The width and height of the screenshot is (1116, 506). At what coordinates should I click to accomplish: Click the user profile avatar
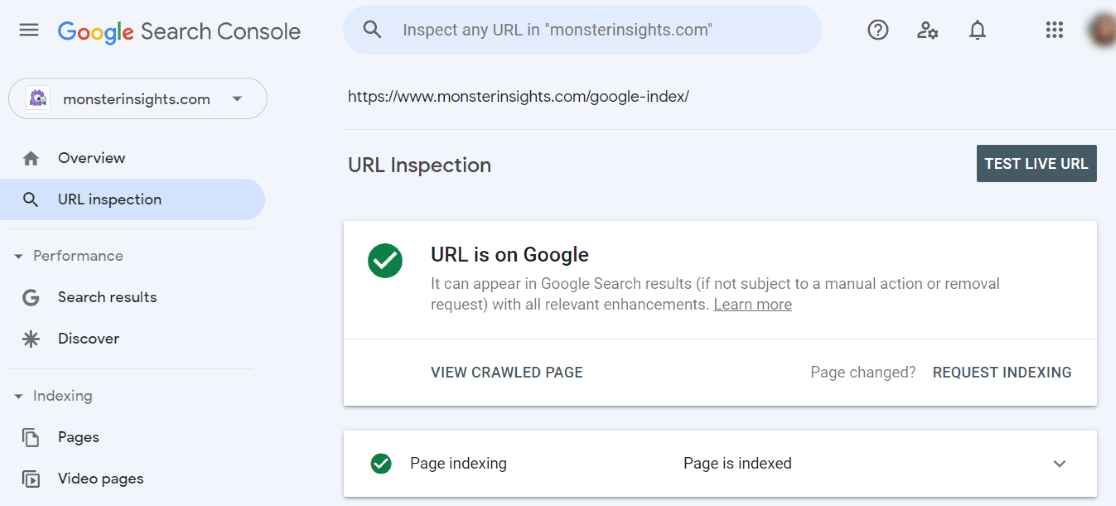coord(1103,30)
